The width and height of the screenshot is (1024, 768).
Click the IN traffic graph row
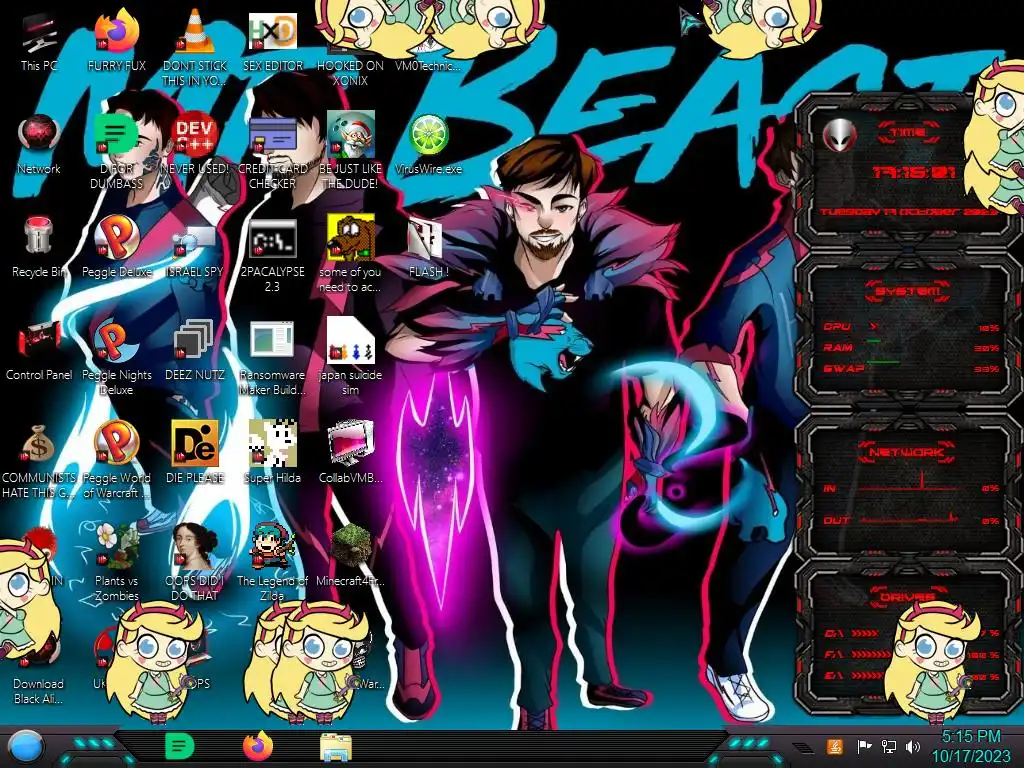click(911, 485)
